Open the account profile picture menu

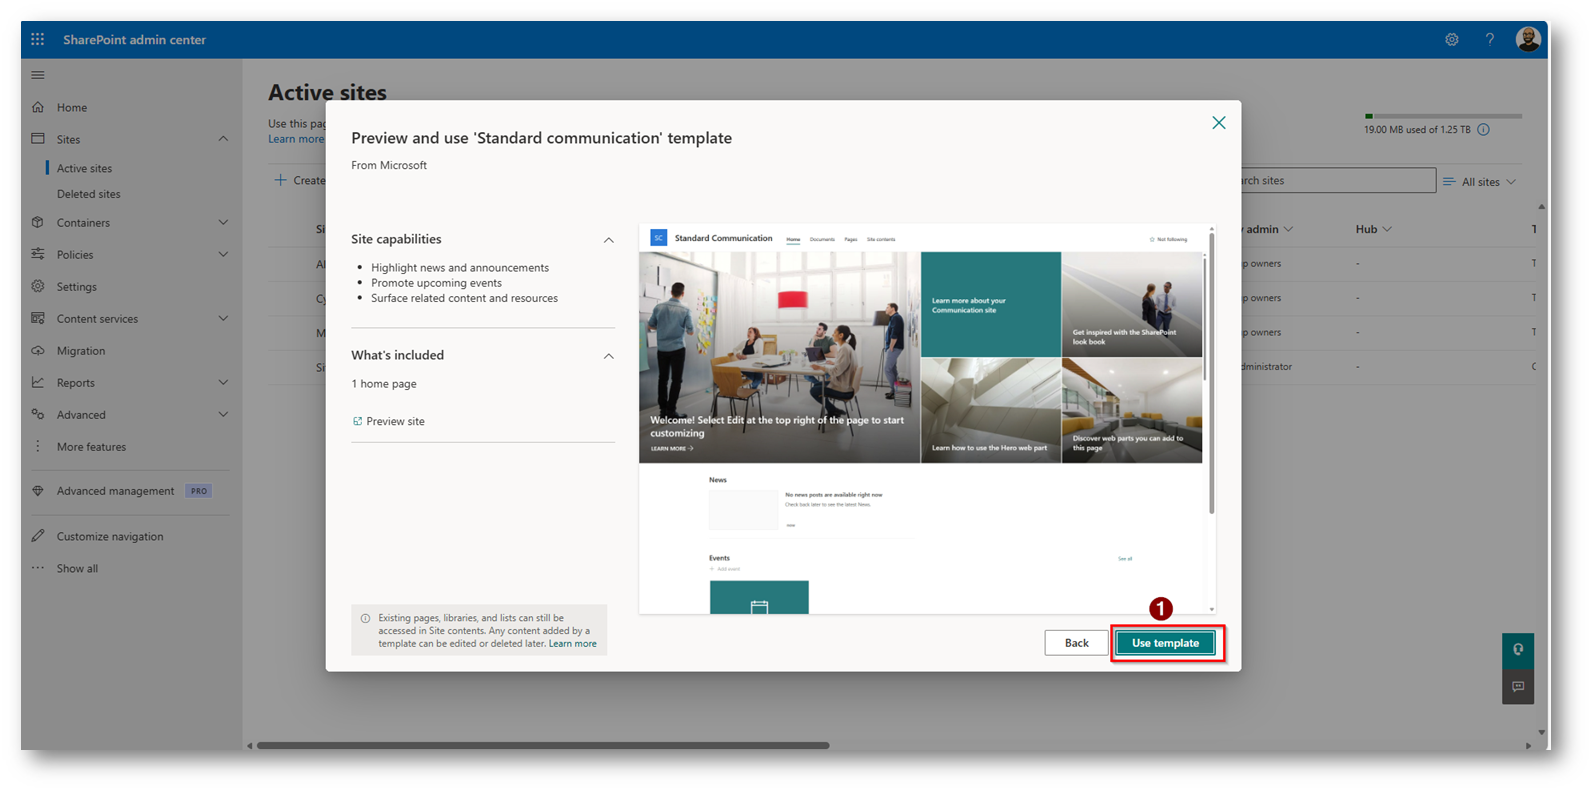click(x=1528, y=40)
